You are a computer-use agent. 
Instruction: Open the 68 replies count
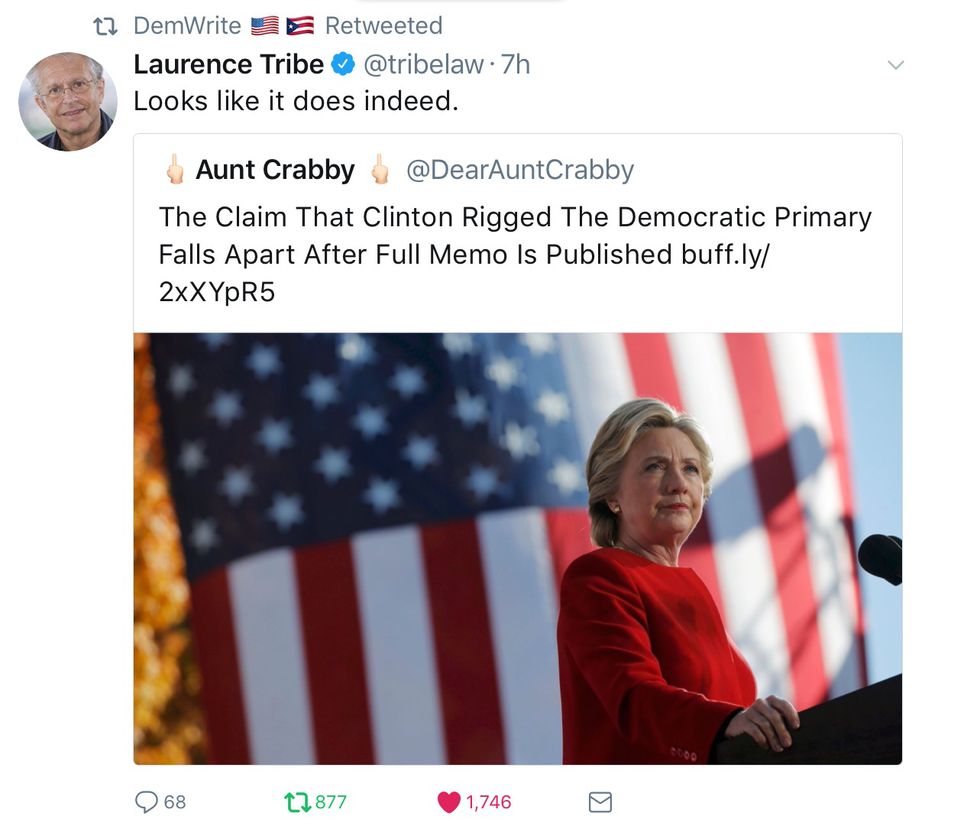coord(175,802)
